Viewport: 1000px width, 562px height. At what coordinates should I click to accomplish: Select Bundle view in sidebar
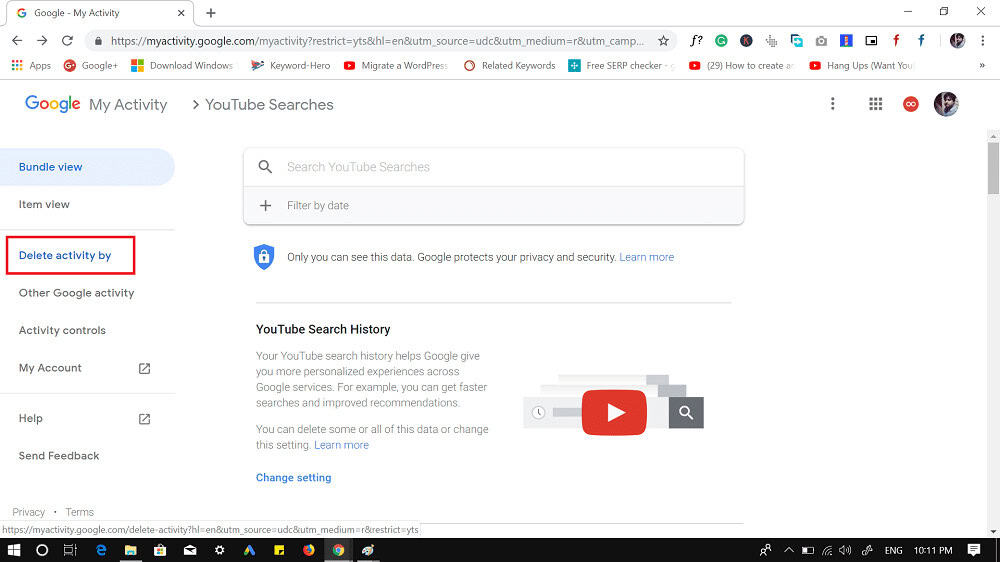pyautogui.click(x=87, y=167)
